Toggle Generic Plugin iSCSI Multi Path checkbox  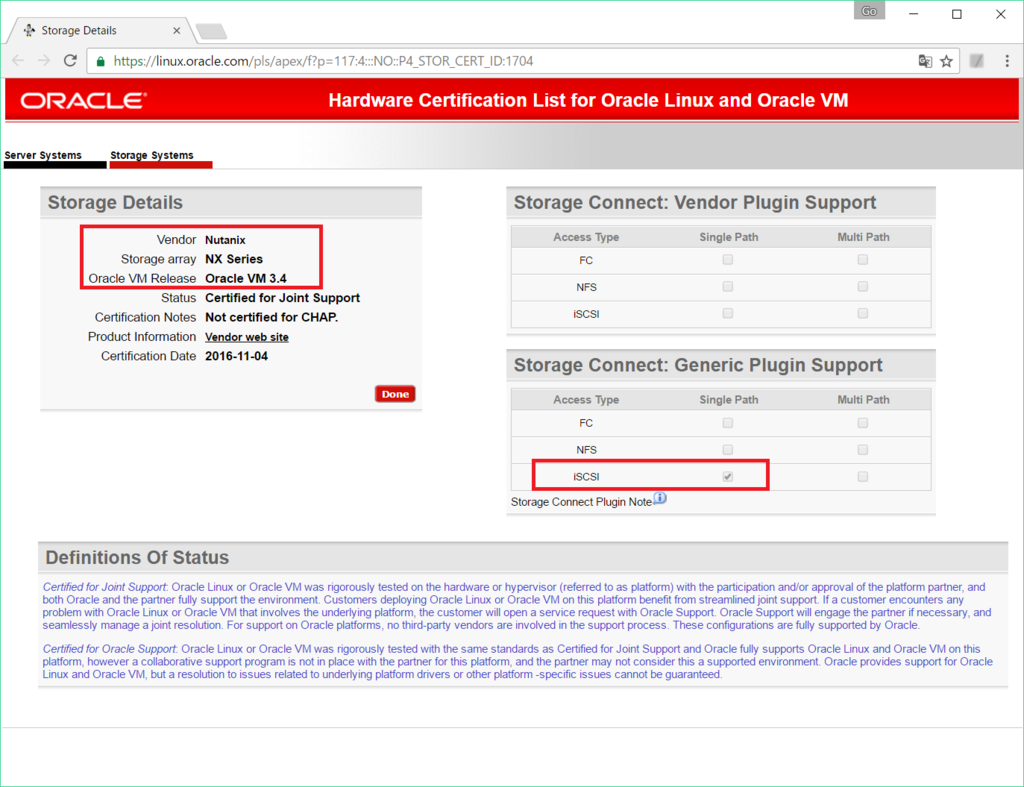click(x=863, y=477)
